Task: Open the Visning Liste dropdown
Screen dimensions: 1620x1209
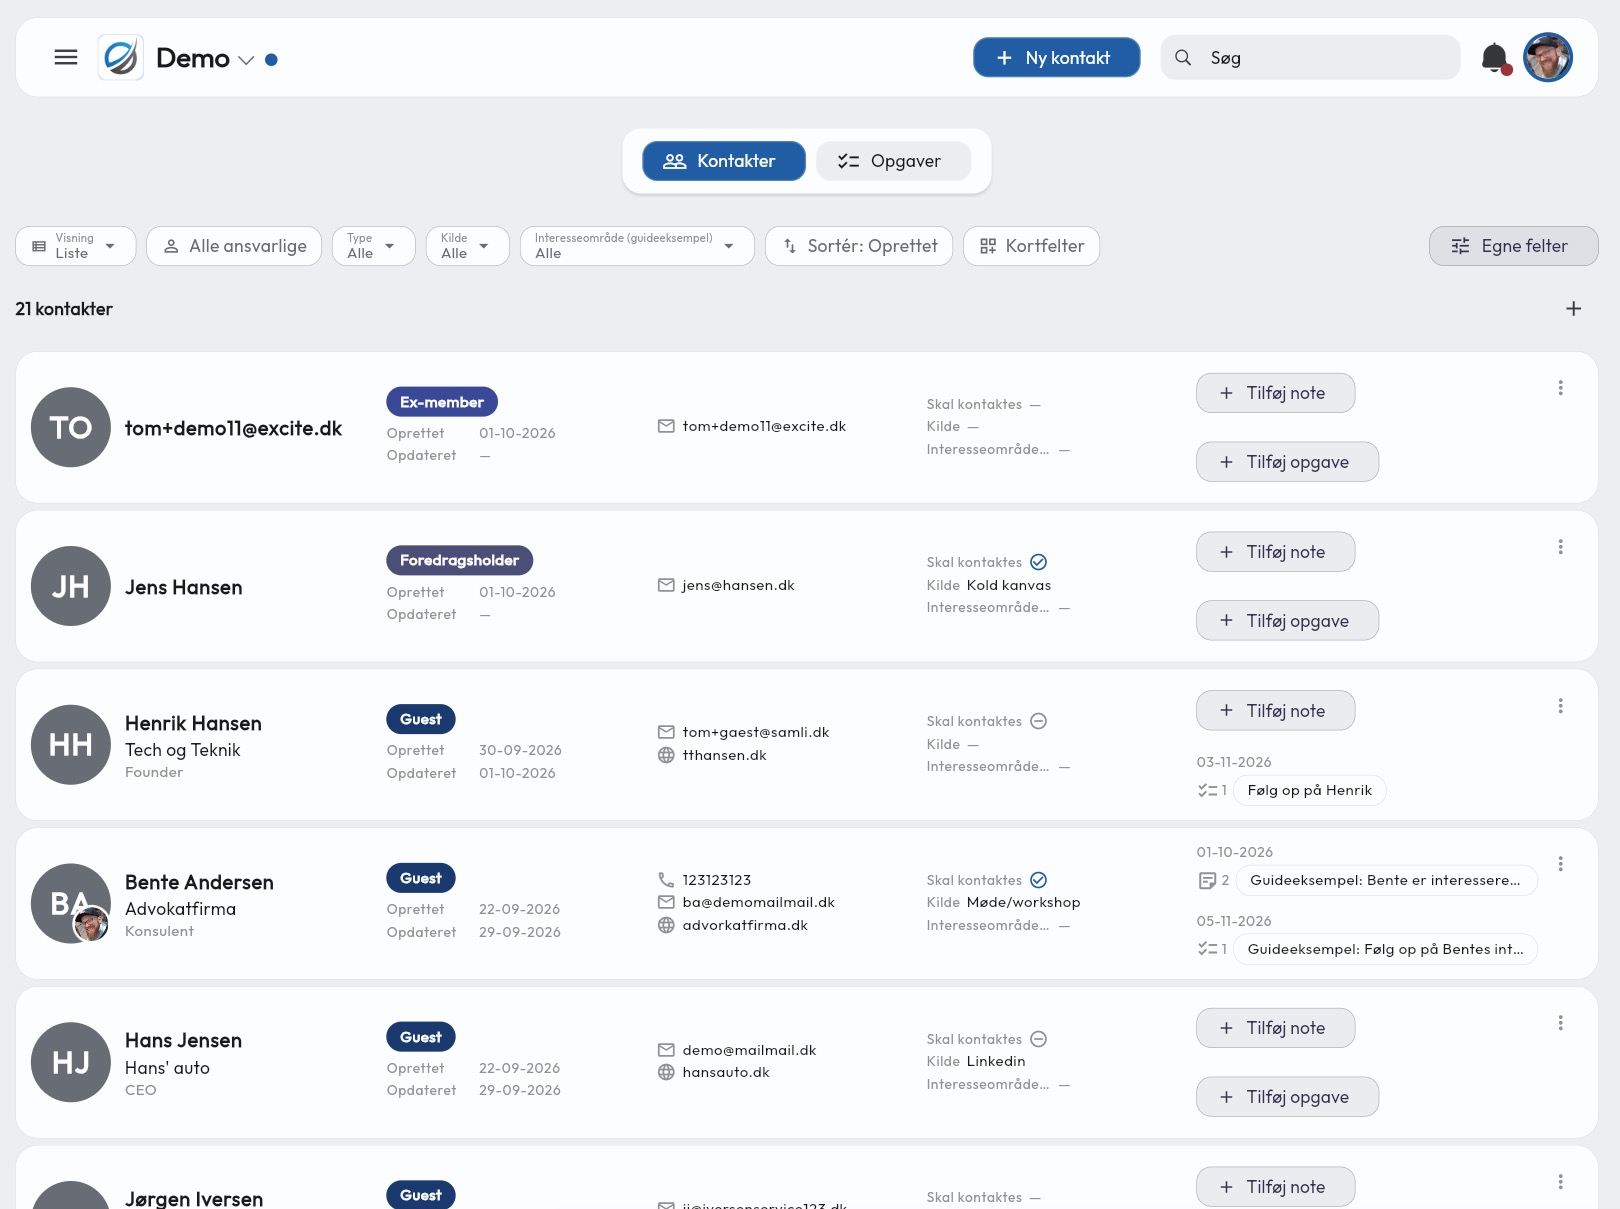Action: (76, 246)
